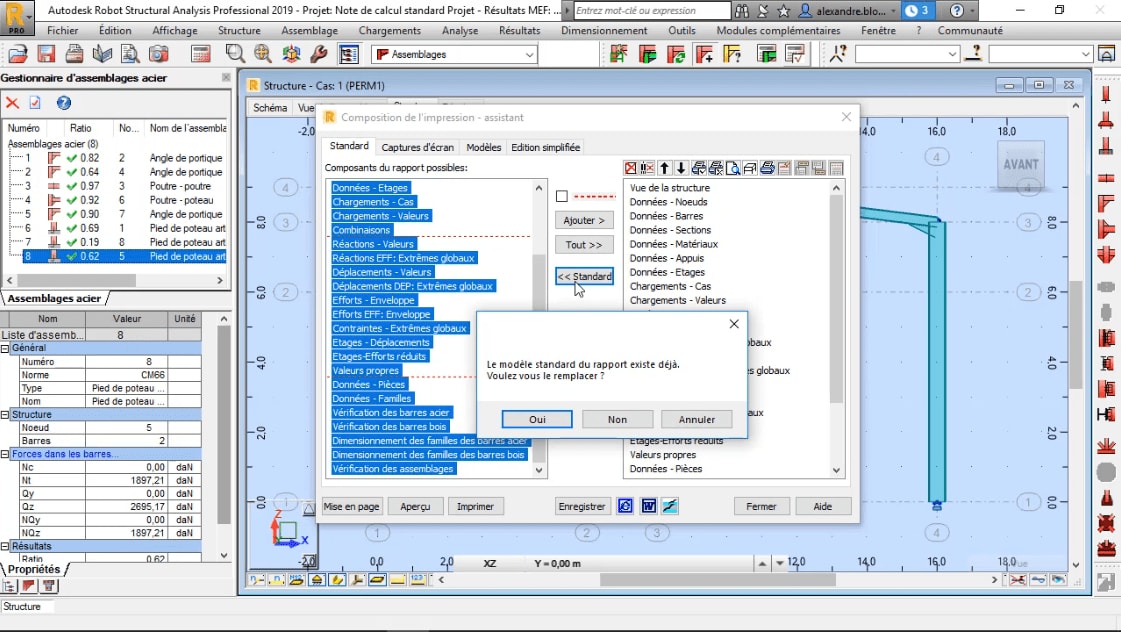This screenshot has width=1121, height=632.
Task: Delete all report components with red X
Action: click(631, 168)
